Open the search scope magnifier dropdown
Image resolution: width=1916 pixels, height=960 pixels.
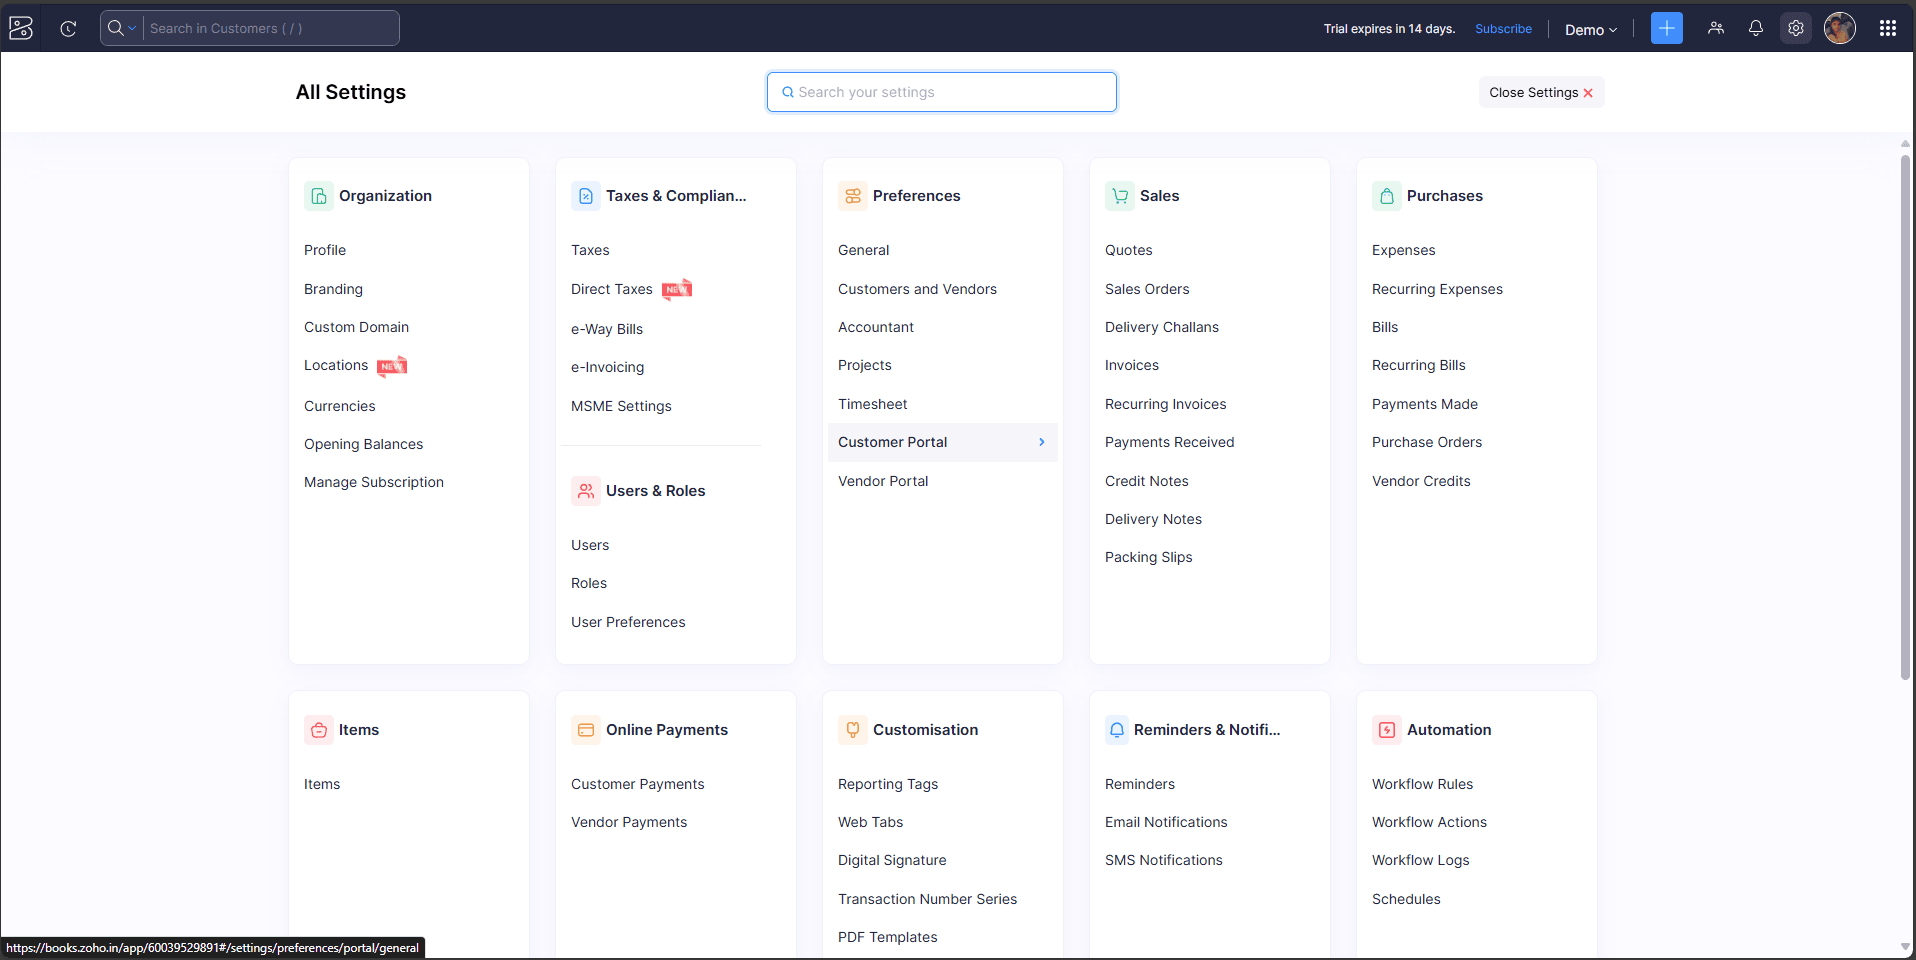(x=122, y=28)
